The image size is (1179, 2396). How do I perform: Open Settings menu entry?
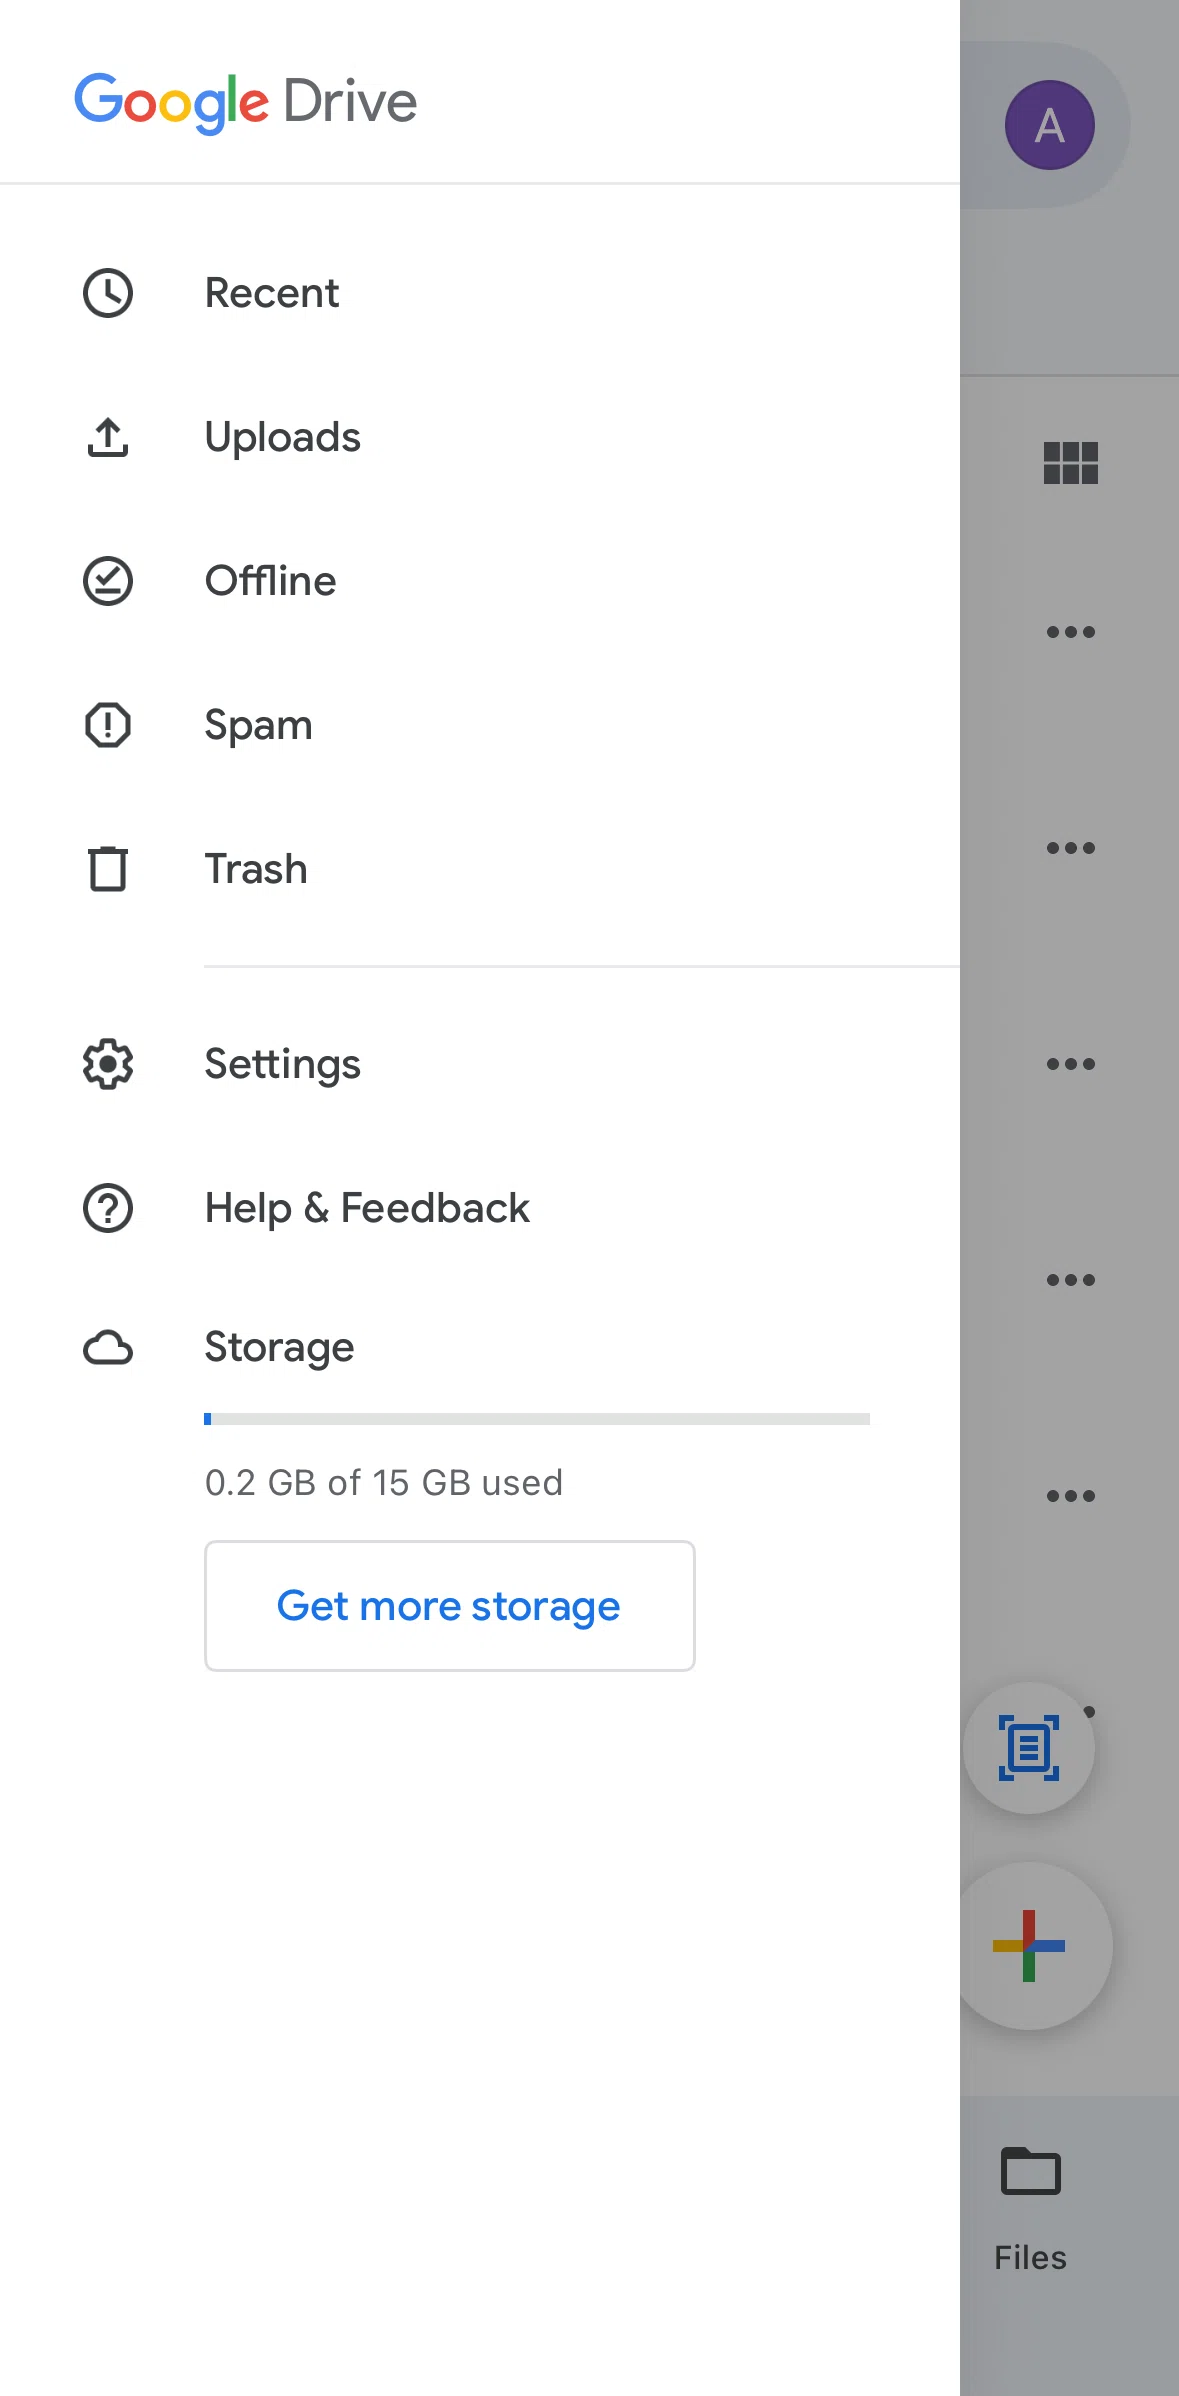(x=480, y=1064)
